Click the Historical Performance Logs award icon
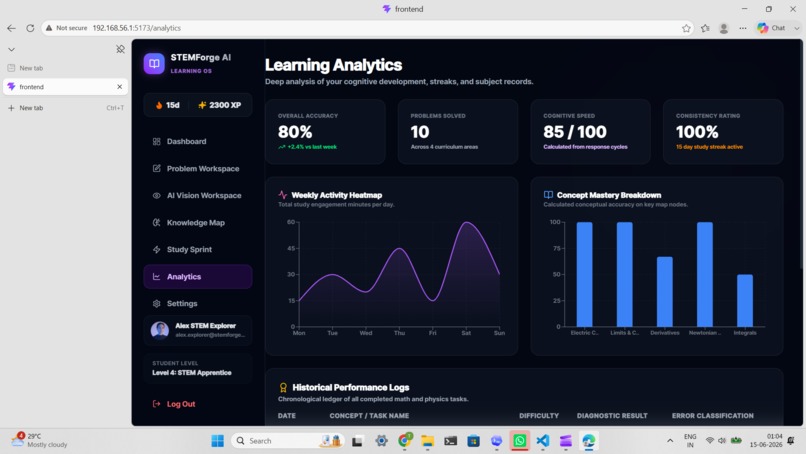The width and height of the screenshot is (806, 454). 283,388
